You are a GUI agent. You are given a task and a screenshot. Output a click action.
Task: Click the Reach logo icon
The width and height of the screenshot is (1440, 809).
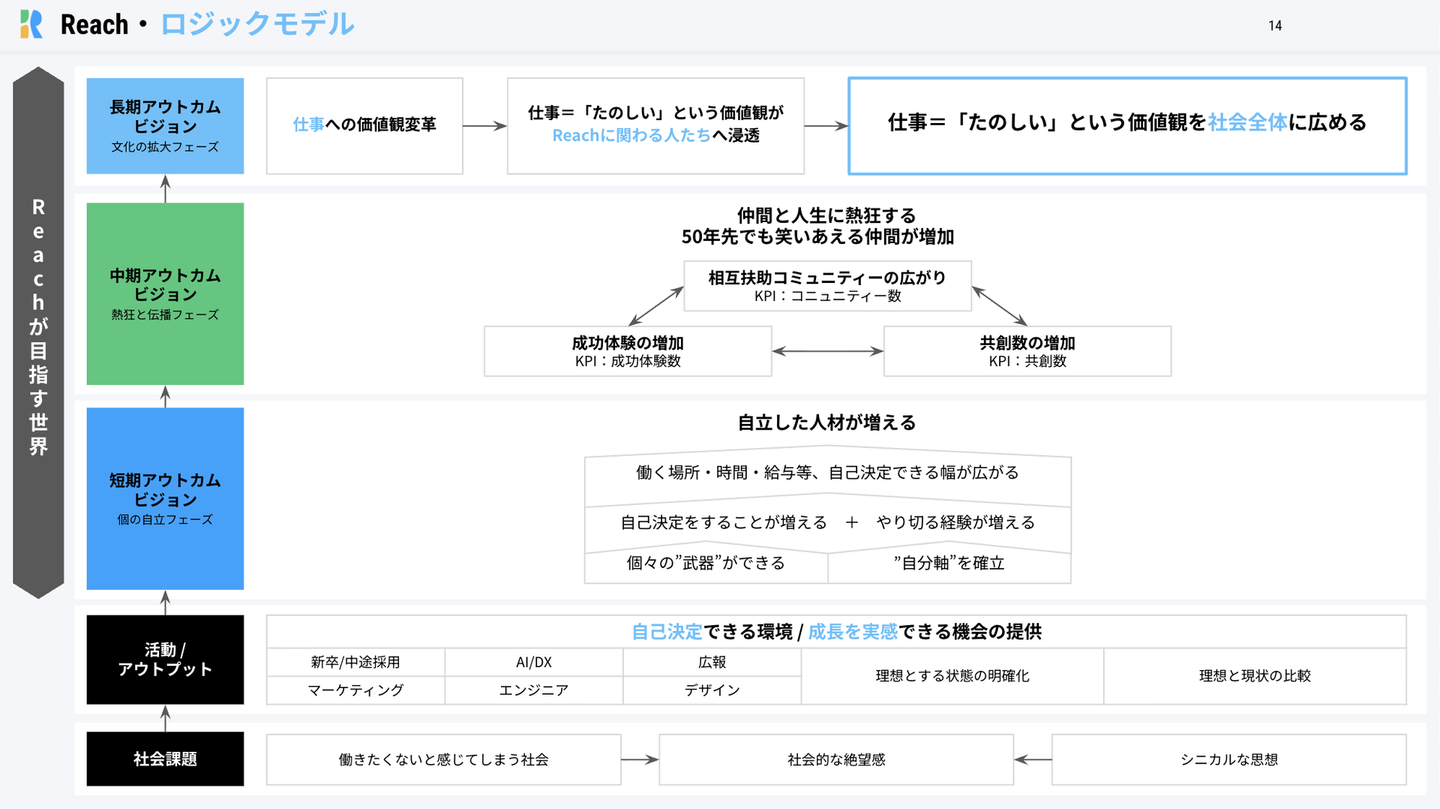[x=32, y=24]
